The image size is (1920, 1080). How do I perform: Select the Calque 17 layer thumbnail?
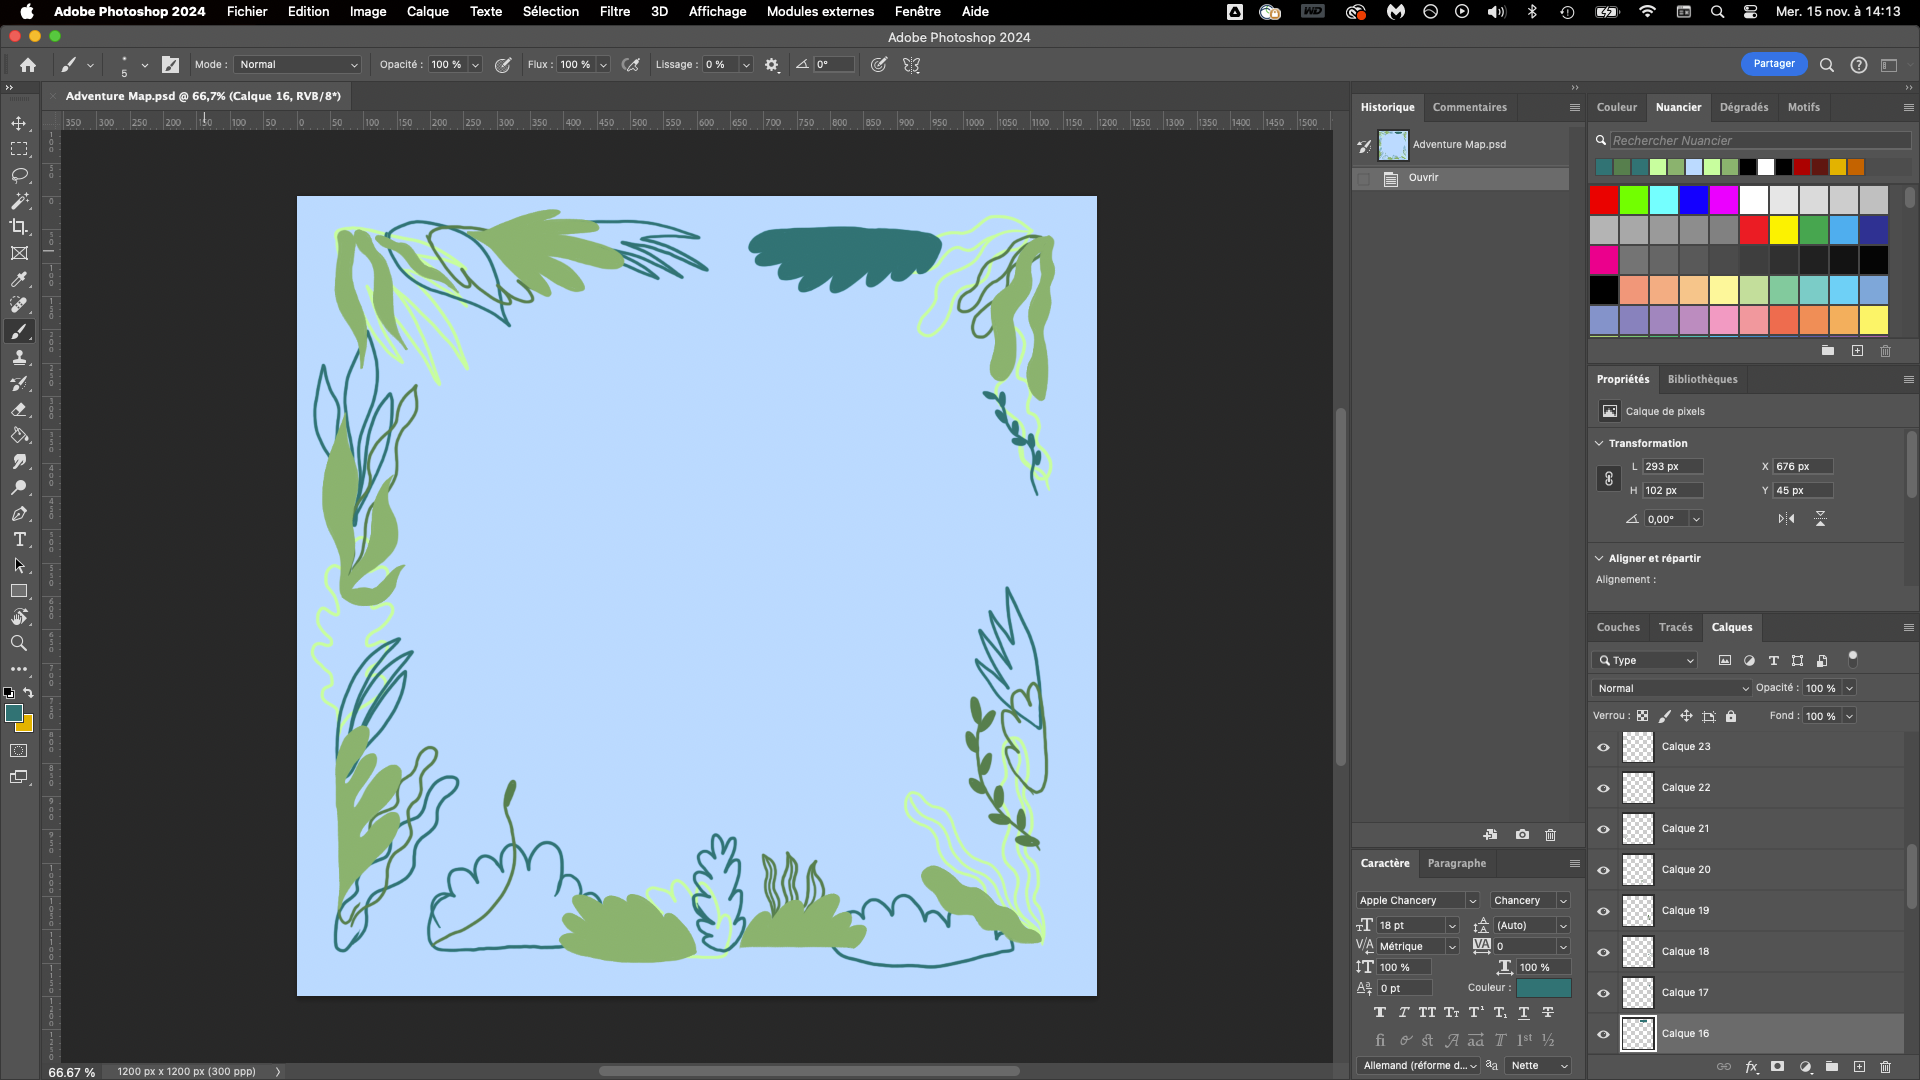[1637, 993]
